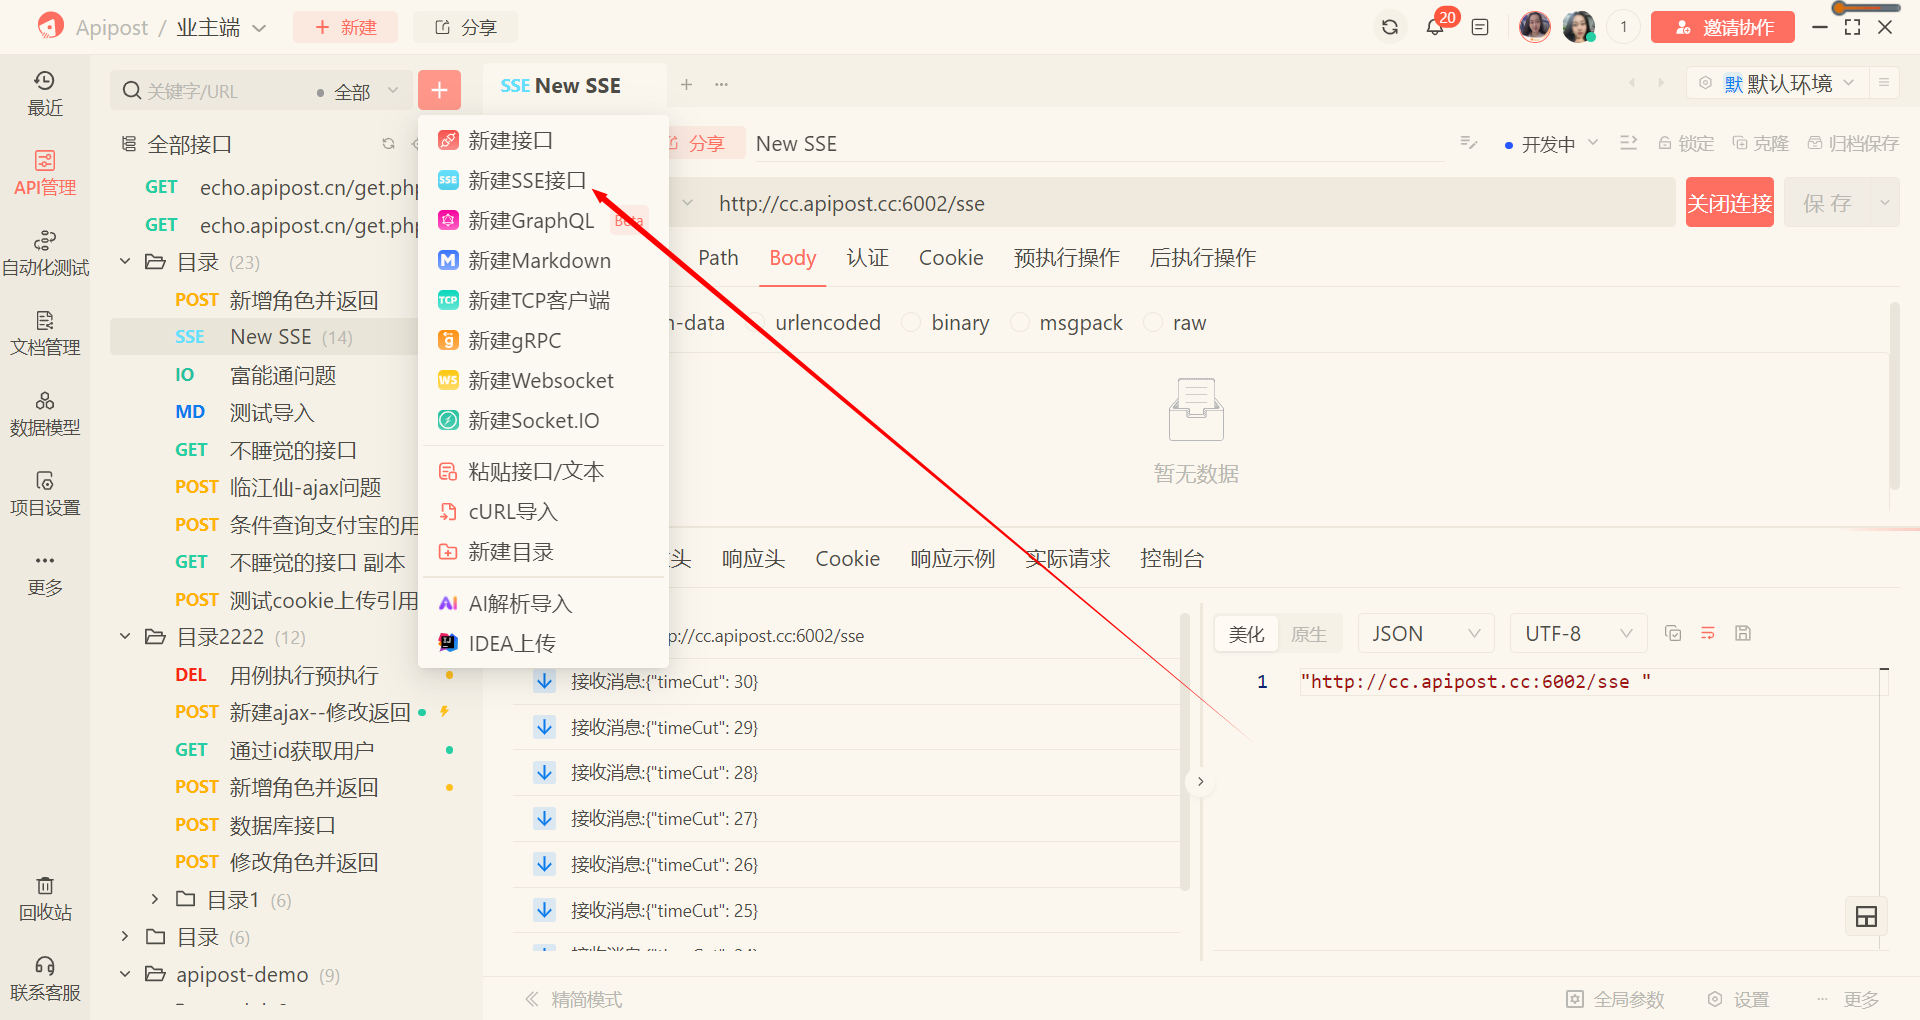Open API管理 in sidebar
This screenshot has height=1020, width=1920.
point(45,174)
